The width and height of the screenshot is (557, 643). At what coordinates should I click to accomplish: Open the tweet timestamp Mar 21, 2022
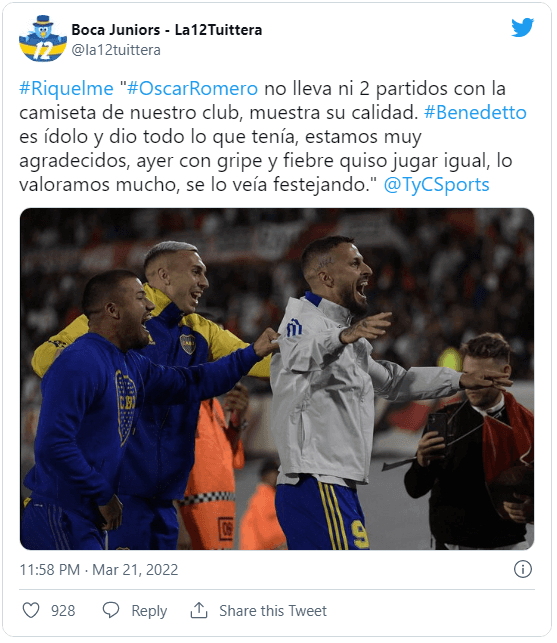pyautogui.click(x=135, y=570)
